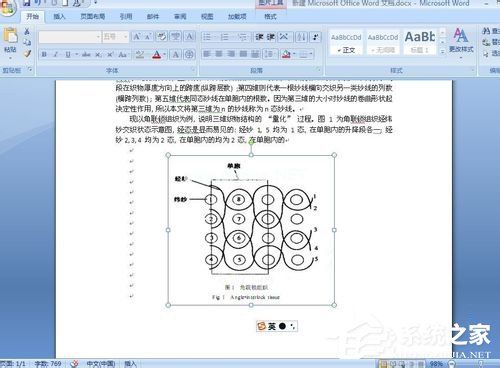The image size is (500, 368).
Task: Toggle Italic formatting
Action: click(x=56, y=54)
